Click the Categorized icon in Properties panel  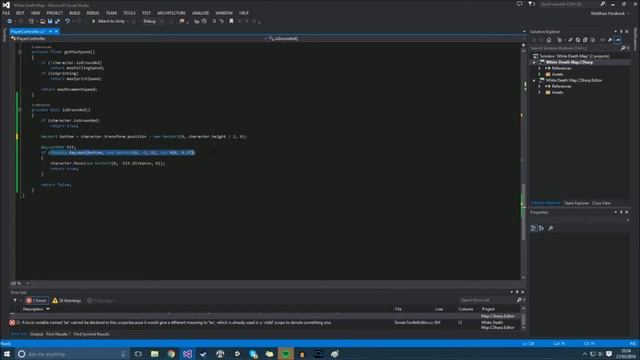(x=533, y=228)
